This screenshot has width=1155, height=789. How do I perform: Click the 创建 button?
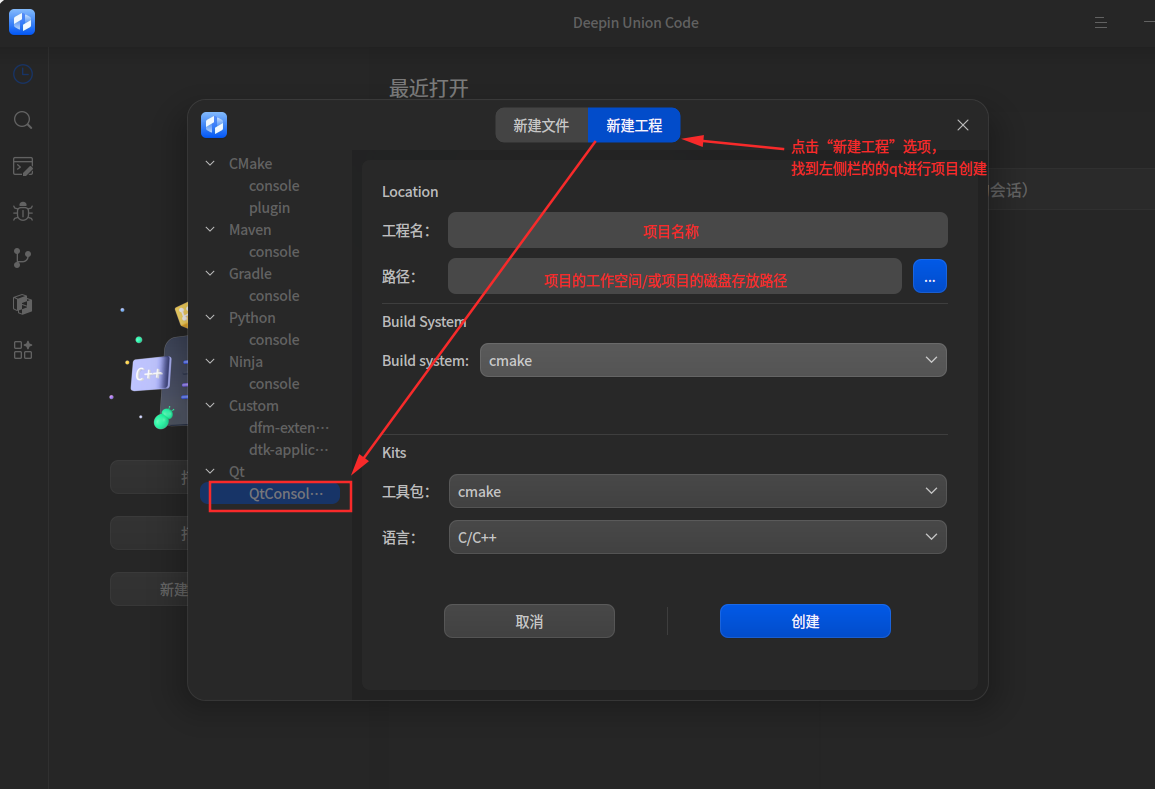[x=805, y=621]
